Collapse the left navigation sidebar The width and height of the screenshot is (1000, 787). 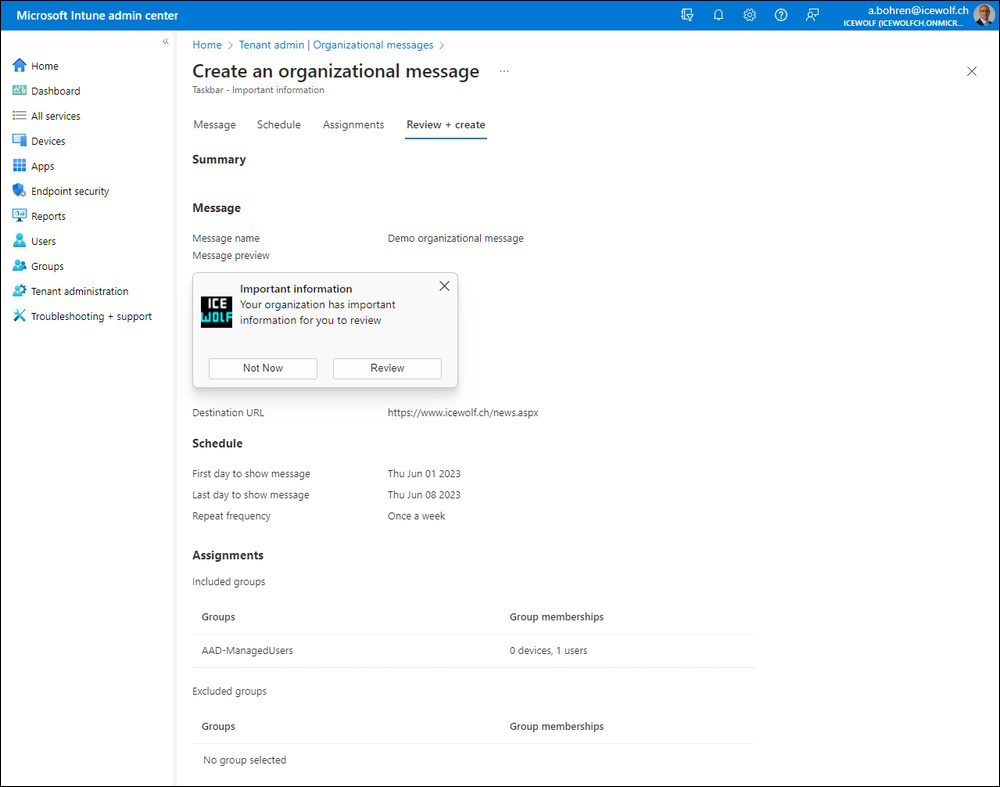coord(165,41)
